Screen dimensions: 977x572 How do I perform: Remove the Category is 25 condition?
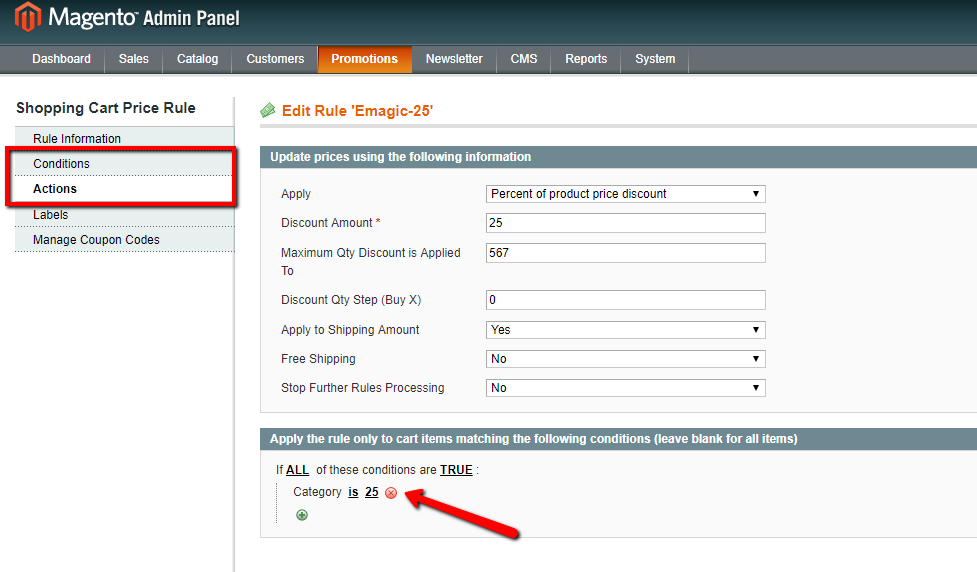[391, 493]
